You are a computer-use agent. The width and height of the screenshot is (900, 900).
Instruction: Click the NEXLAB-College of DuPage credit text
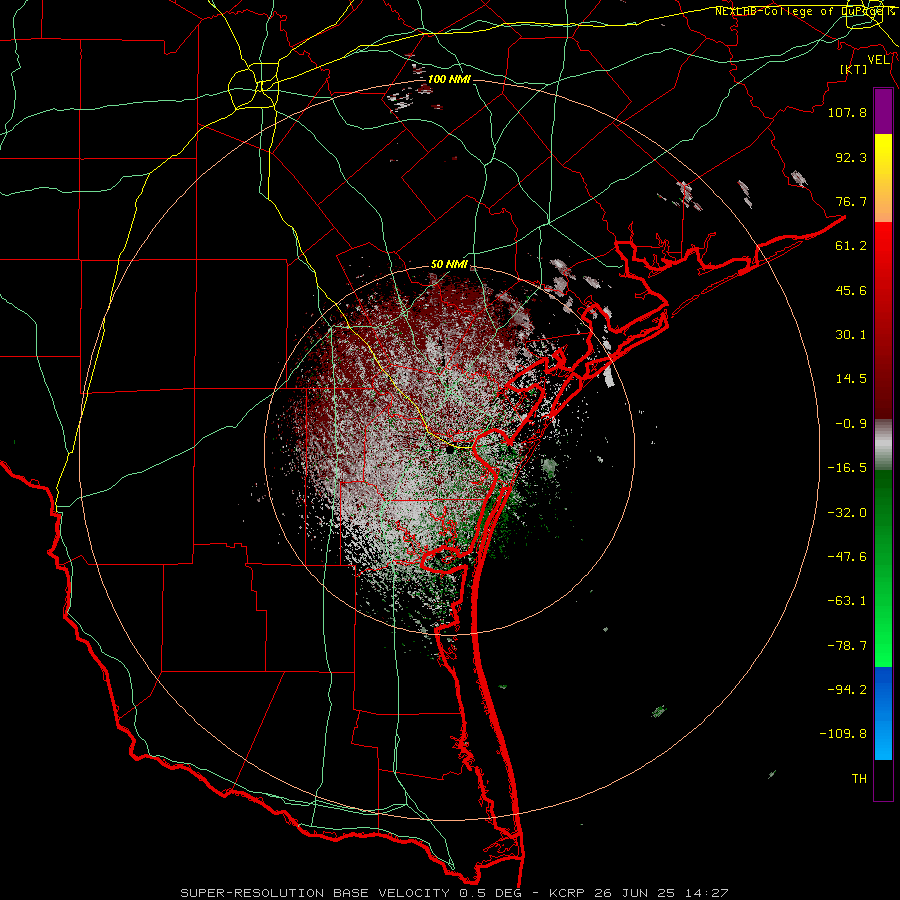tap(804, 11)
